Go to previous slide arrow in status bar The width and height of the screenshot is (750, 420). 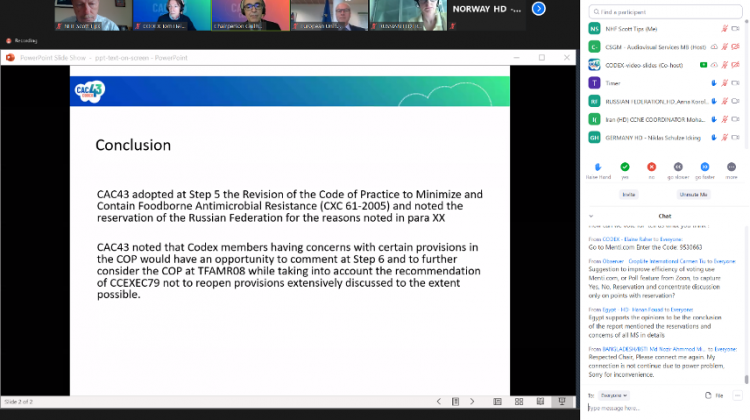point(438,401)
